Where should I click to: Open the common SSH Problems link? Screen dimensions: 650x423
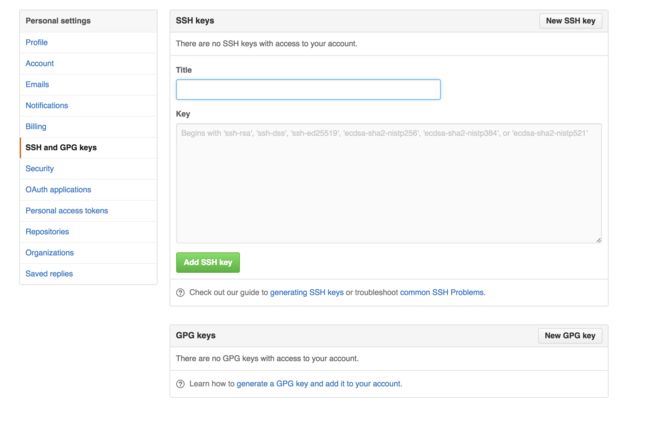442,292
